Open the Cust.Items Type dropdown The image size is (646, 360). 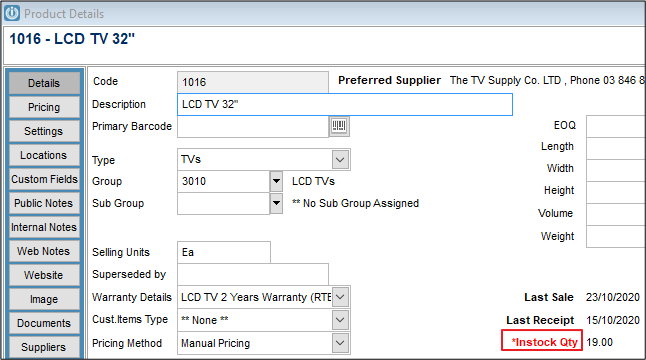click(x=340, y=320)
